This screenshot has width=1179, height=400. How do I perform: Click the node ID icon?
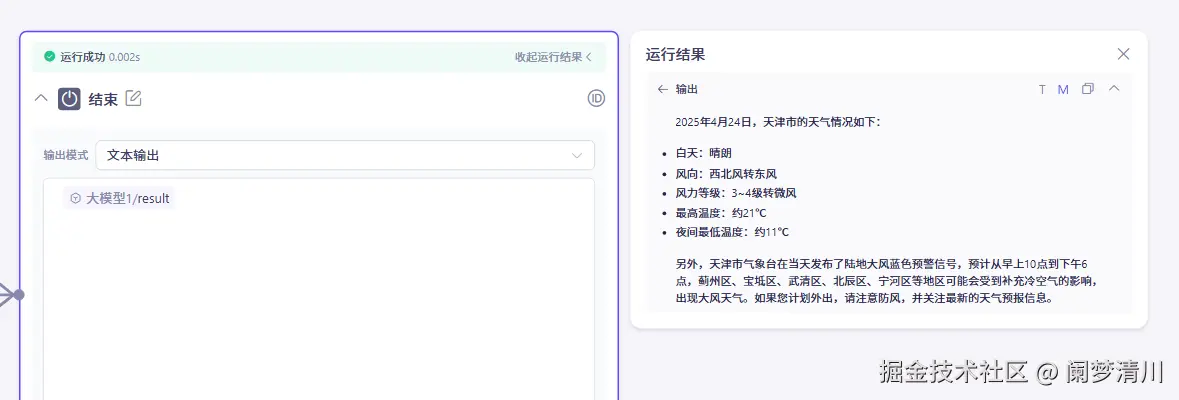pos(596,98)
